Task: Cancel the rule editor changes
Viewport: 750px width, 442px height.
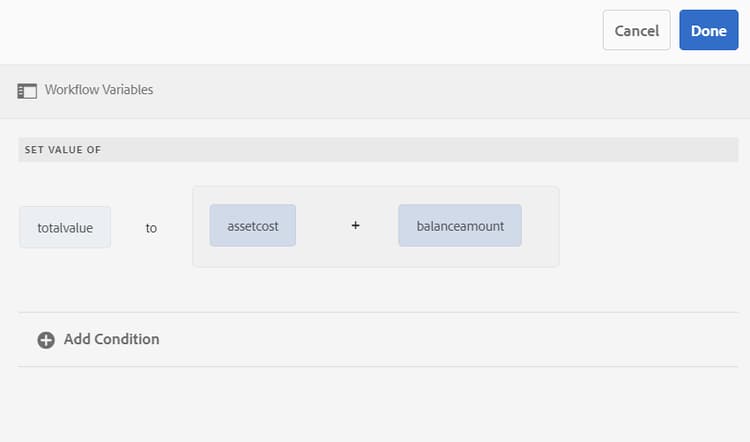Action: click(x=636, y=31)
